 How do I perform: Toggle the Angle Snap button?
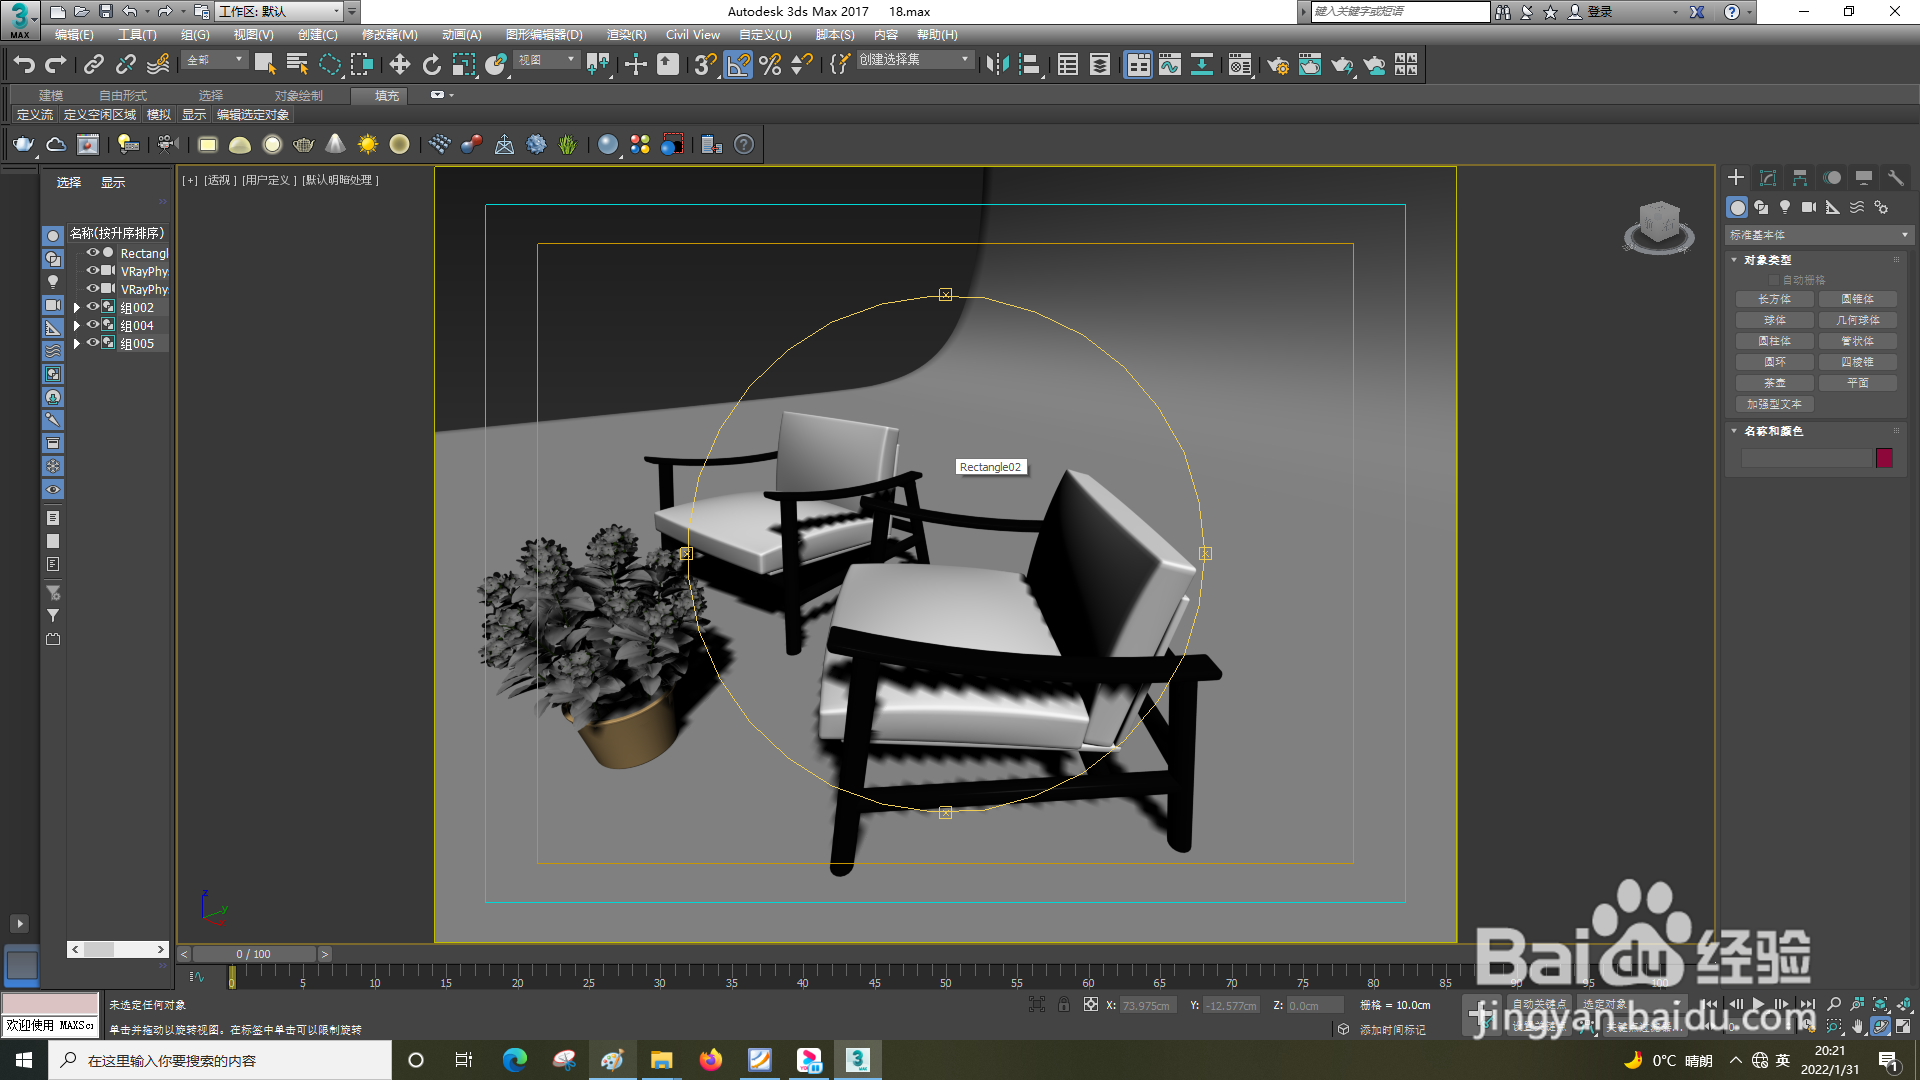click(x=737, y=65)
